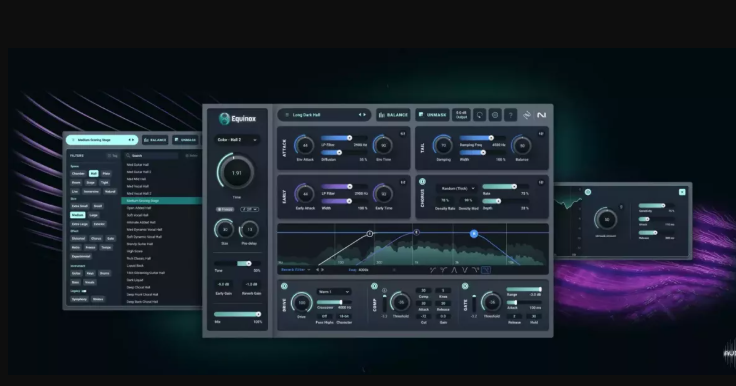Select the High Score preset

pyautogui.click(x=135, y=251)
